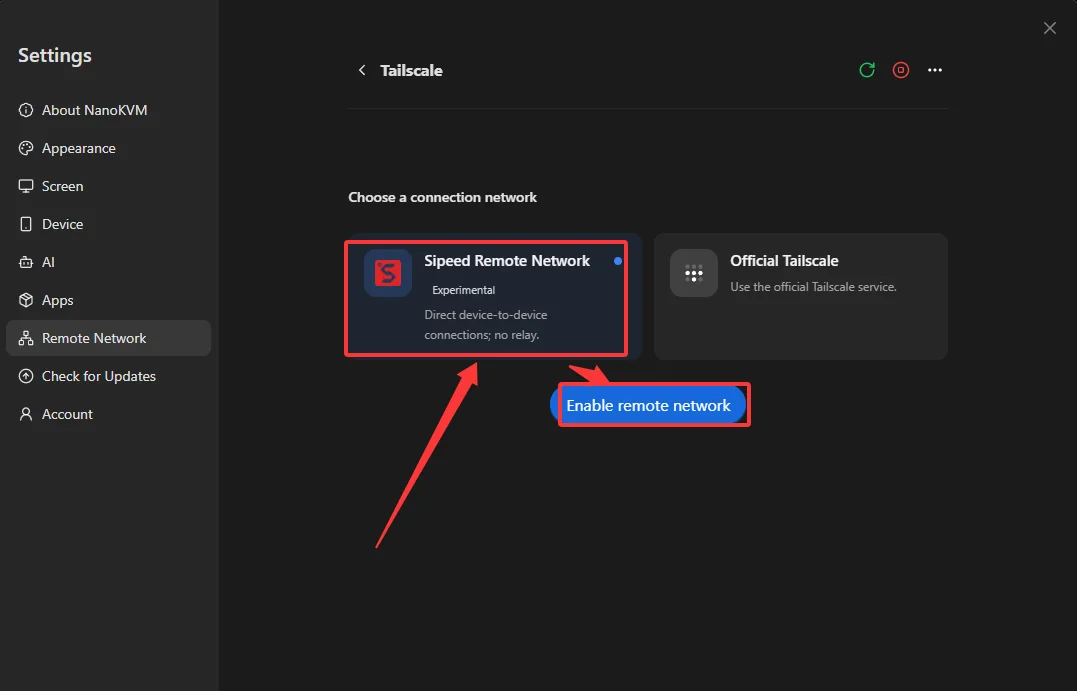Open the Account settings page
The image size is (1077, 691).
tap(109, 414)
